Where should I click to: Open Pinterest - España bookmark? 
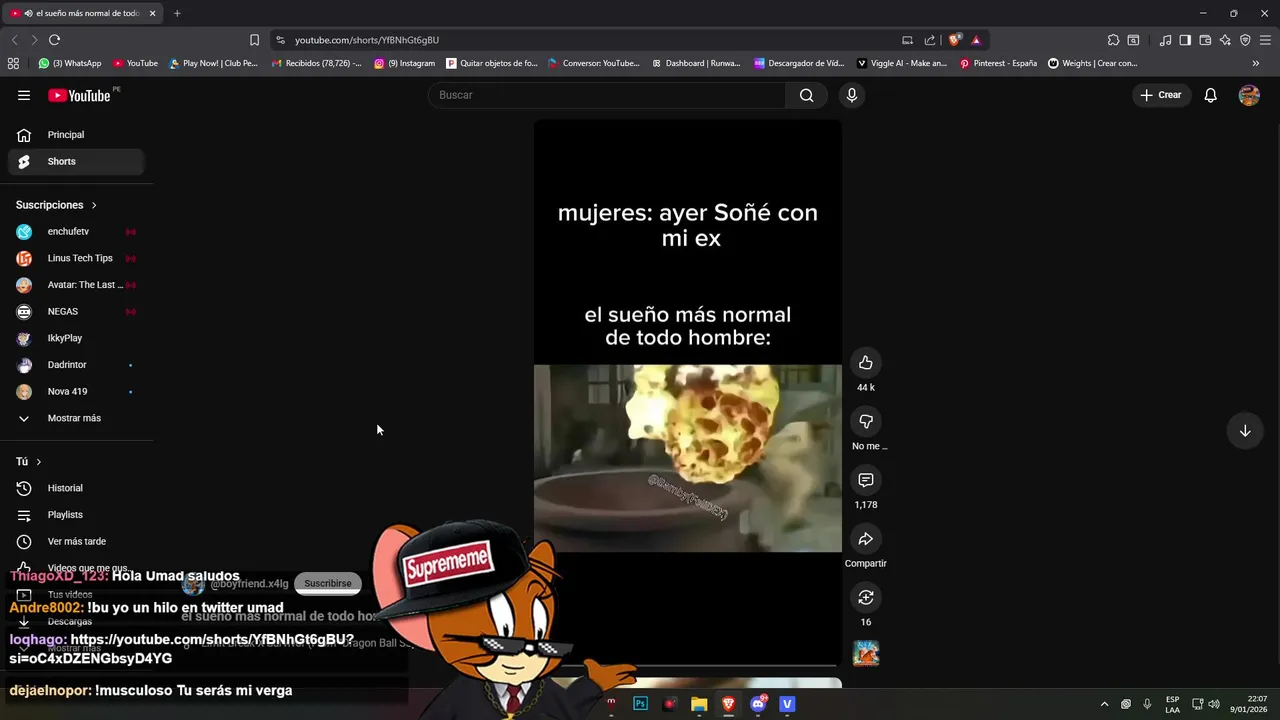(x=998, y=63)
